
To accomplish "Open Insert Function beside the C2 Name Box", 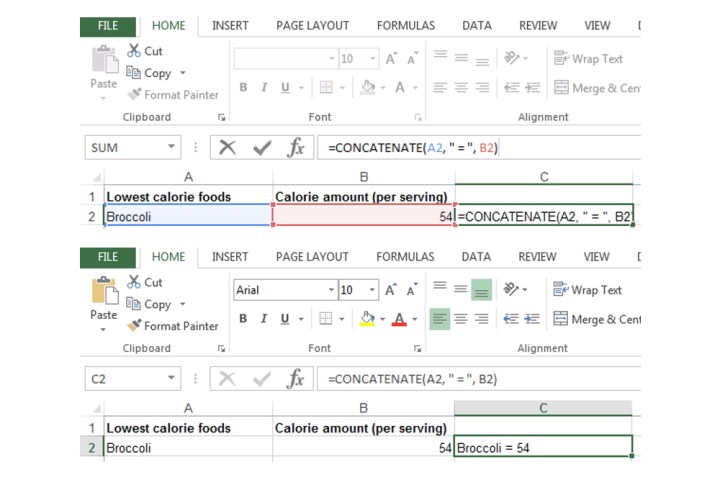I will 296,380.
